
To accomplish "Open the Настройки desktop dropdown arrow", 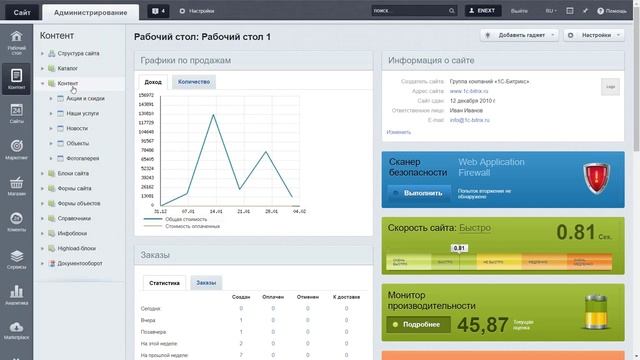I will coord(618,35).
